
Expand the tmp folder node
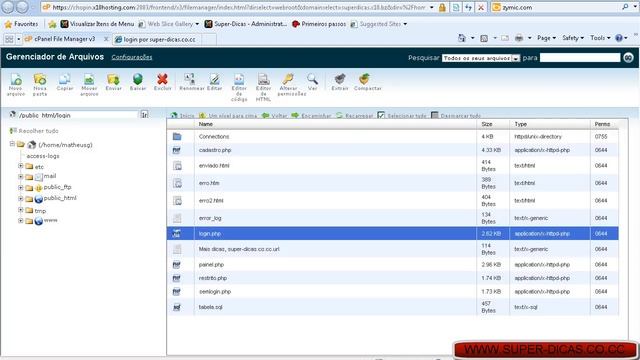(20, 210)
